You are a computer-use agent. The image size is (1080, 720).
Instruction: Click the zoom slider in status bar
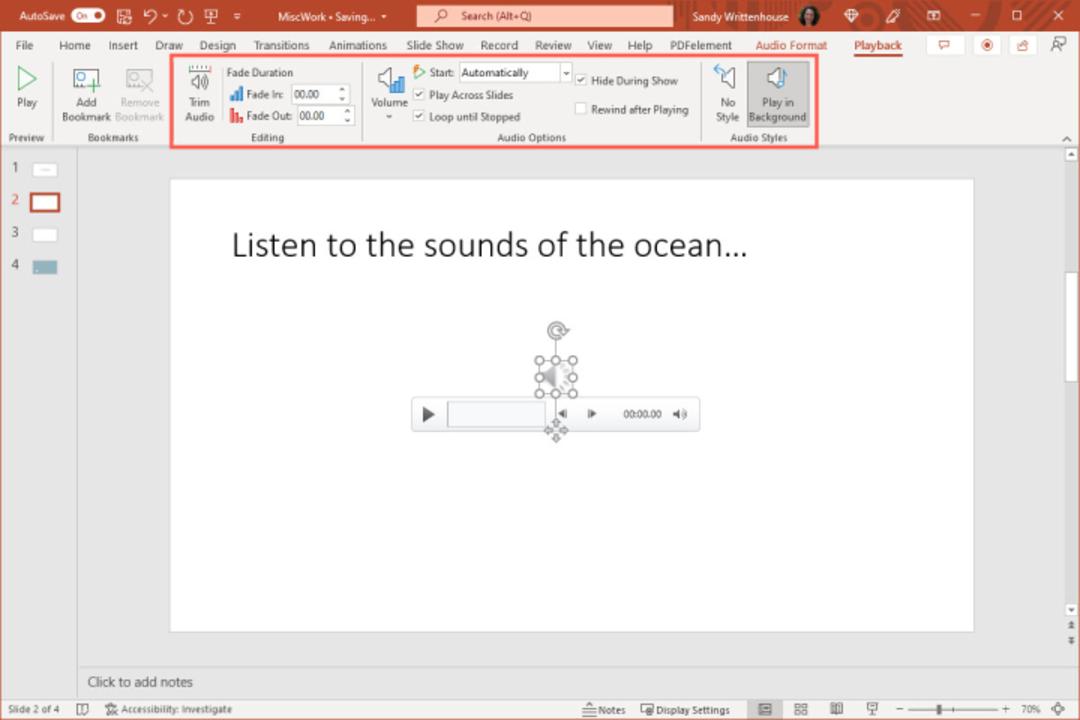click(x=953, y=708)
